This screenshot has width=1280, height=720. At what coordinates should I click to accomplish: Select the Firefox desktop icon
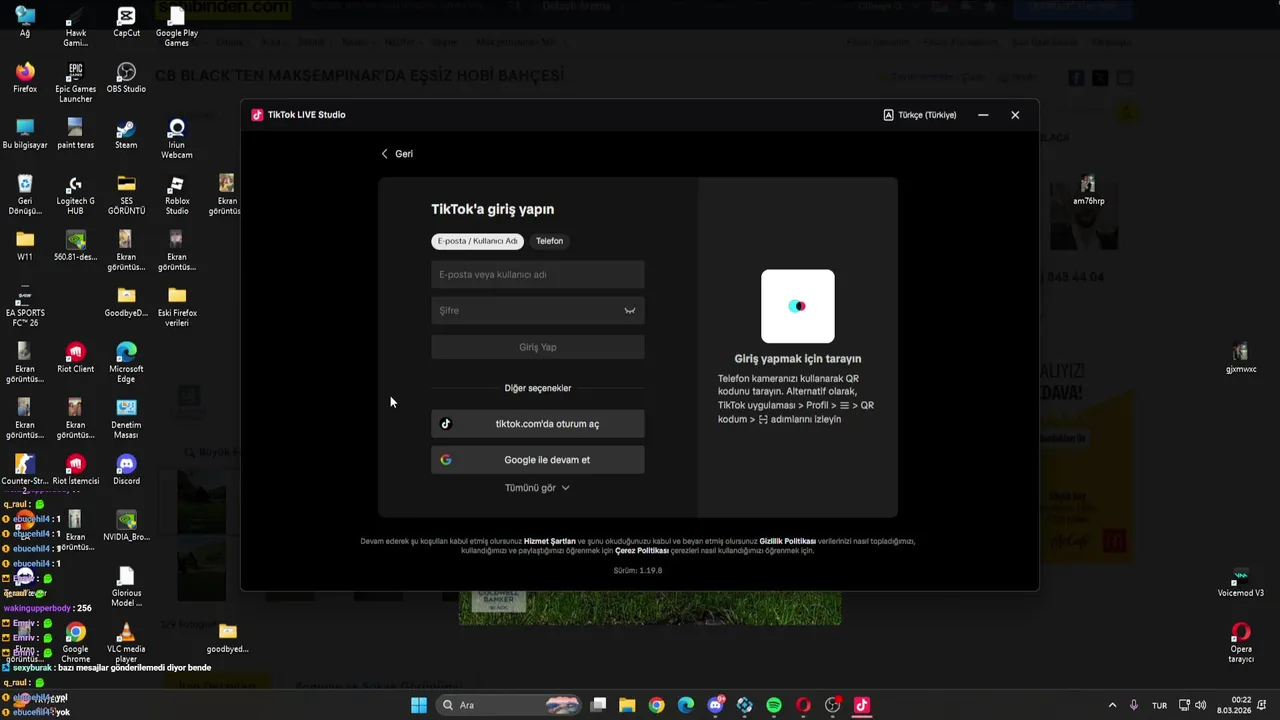coord(25,78)
